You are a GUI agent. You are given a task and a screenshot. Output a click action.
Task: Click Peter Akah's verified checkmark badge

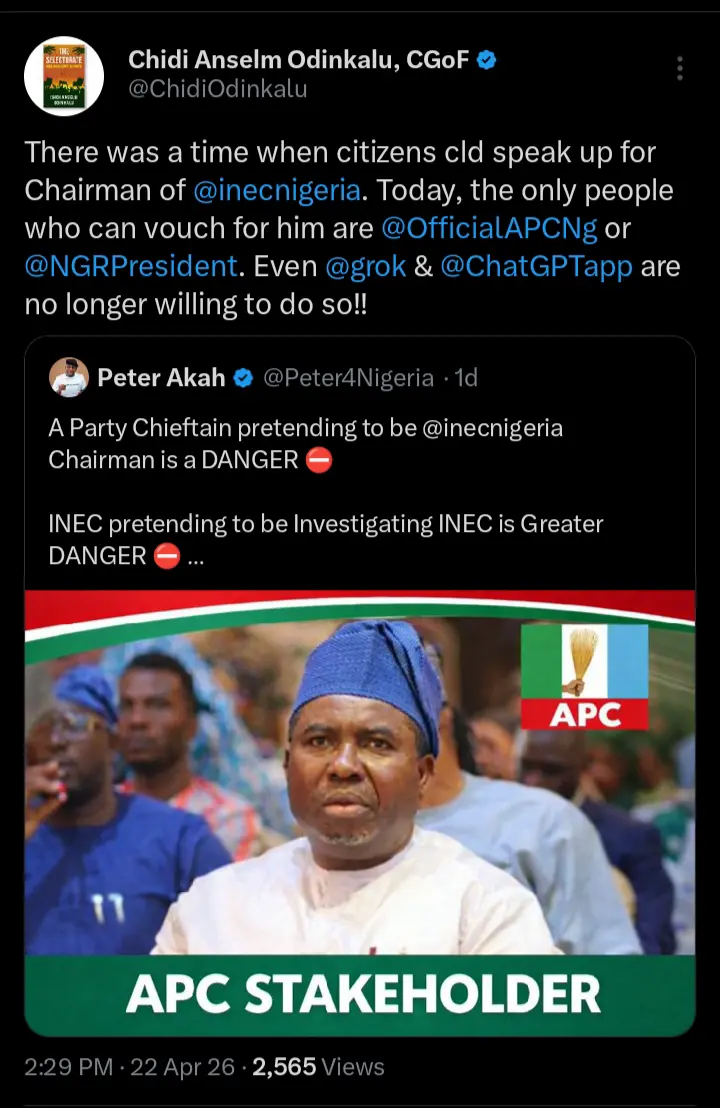(242, 377)
